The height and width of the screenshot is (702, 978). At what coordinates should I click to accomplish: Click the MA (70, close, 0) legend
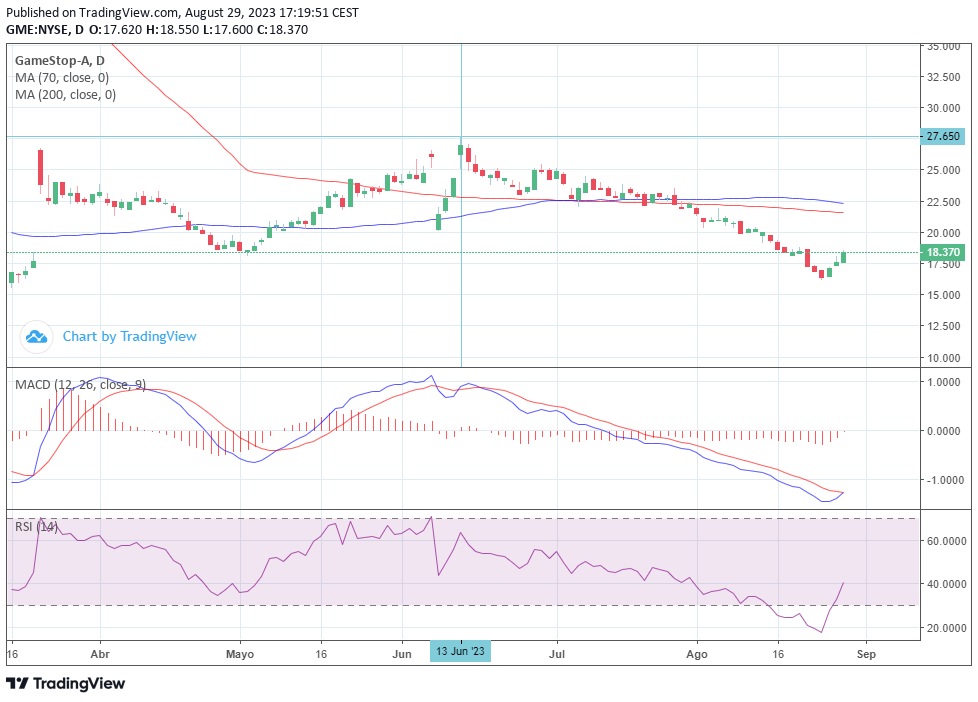coord(62,78)
